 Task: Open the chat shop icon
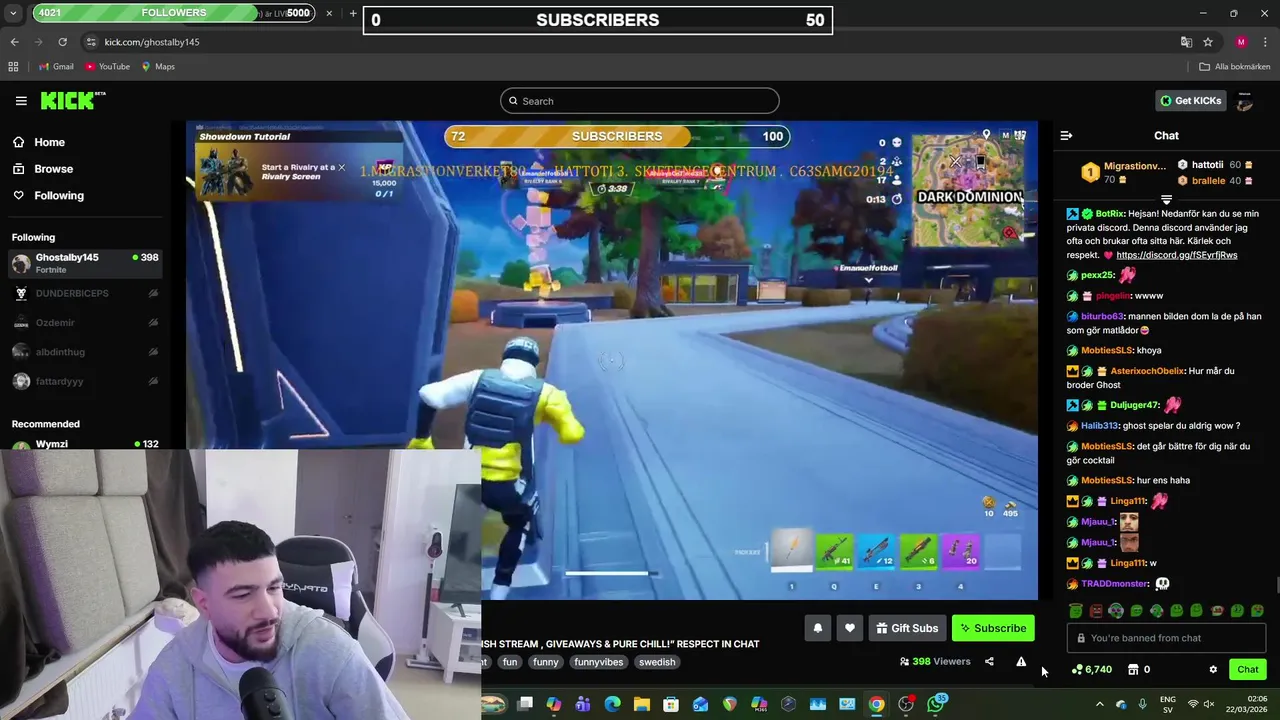1133,670
